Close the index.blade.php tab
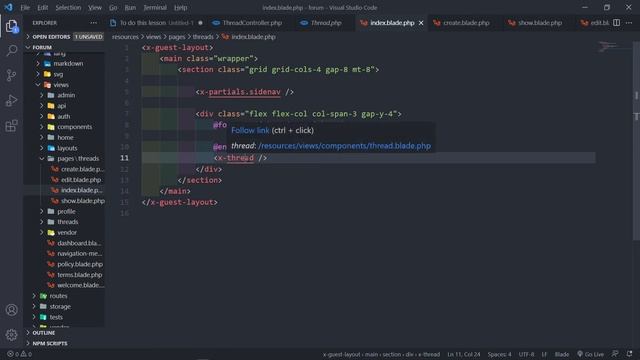Image resolution: width=640 pixels, height=360 pixels. tap(421, 23)
